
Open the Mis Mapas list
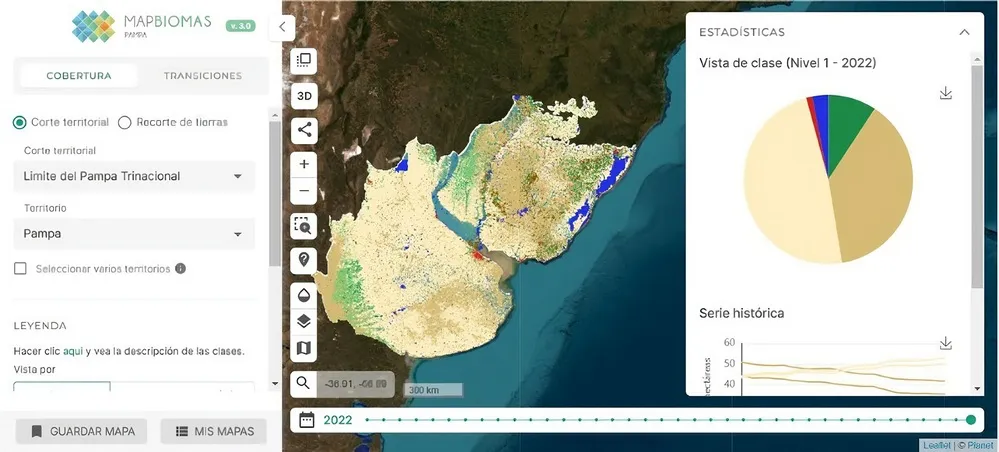pyautogui.click(x=214, y=431)
